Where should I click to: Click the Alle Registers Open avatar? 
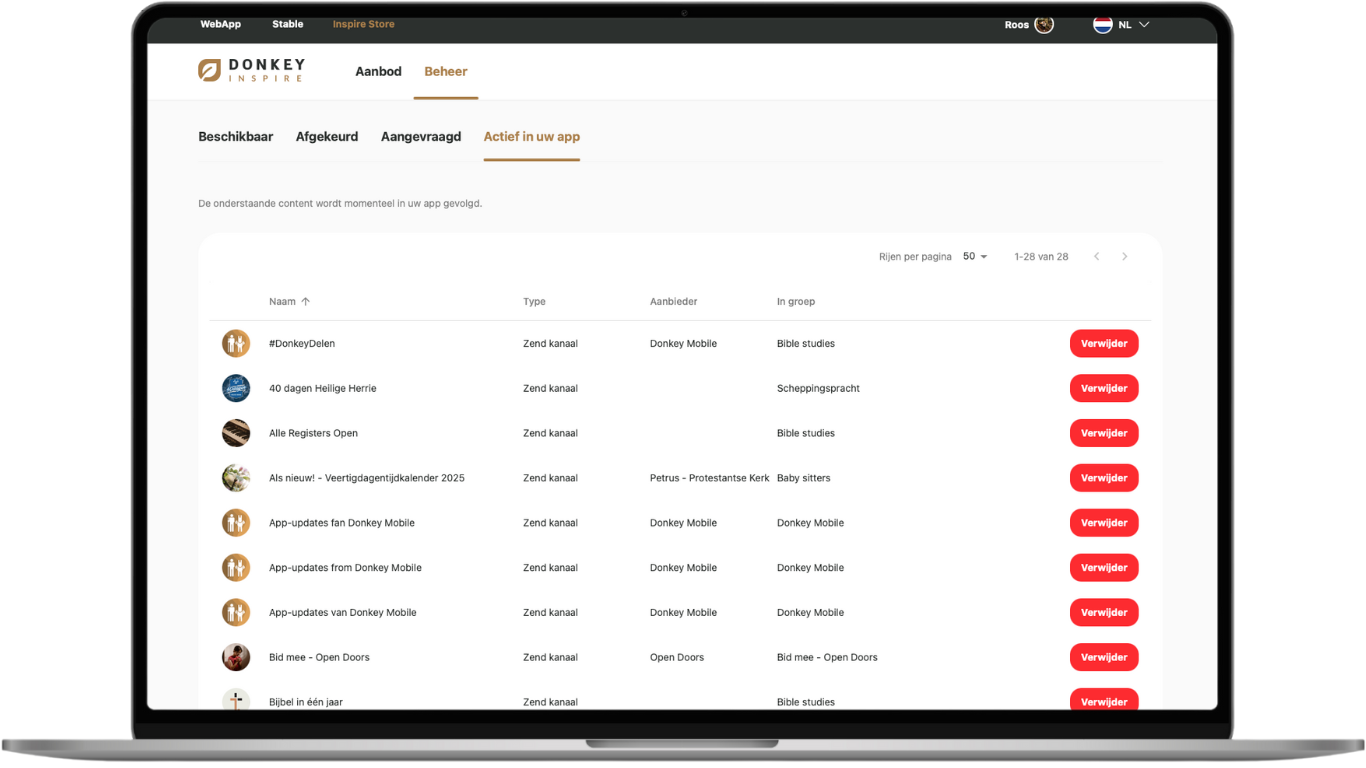236,433
